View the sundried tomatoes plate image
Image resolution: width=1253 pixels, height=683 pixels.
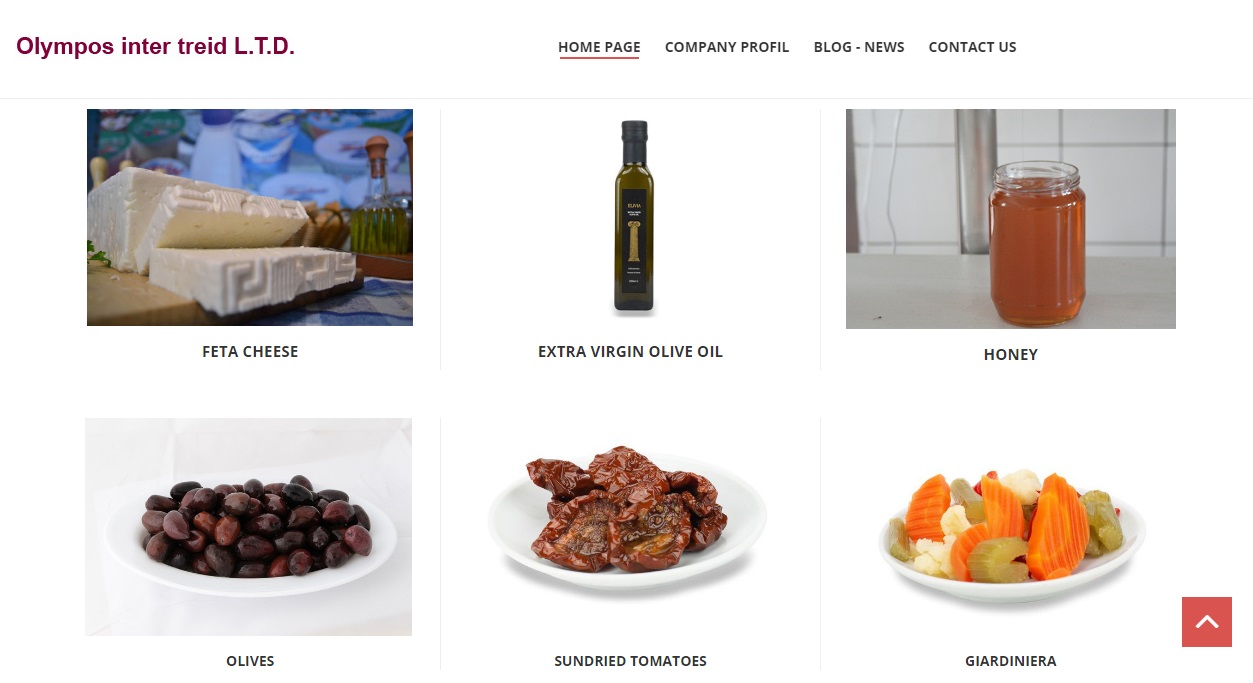coord(628,522)
